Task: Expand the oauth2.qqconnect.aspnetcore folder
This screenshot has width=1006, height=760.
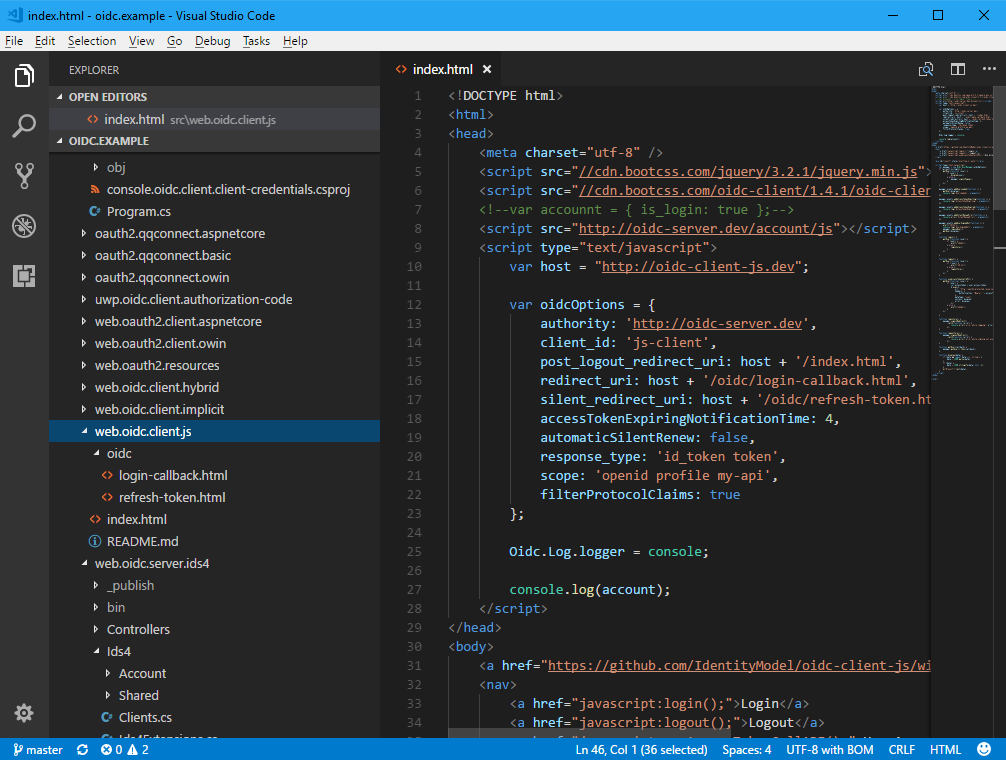Action: click(x=84, y=233)
